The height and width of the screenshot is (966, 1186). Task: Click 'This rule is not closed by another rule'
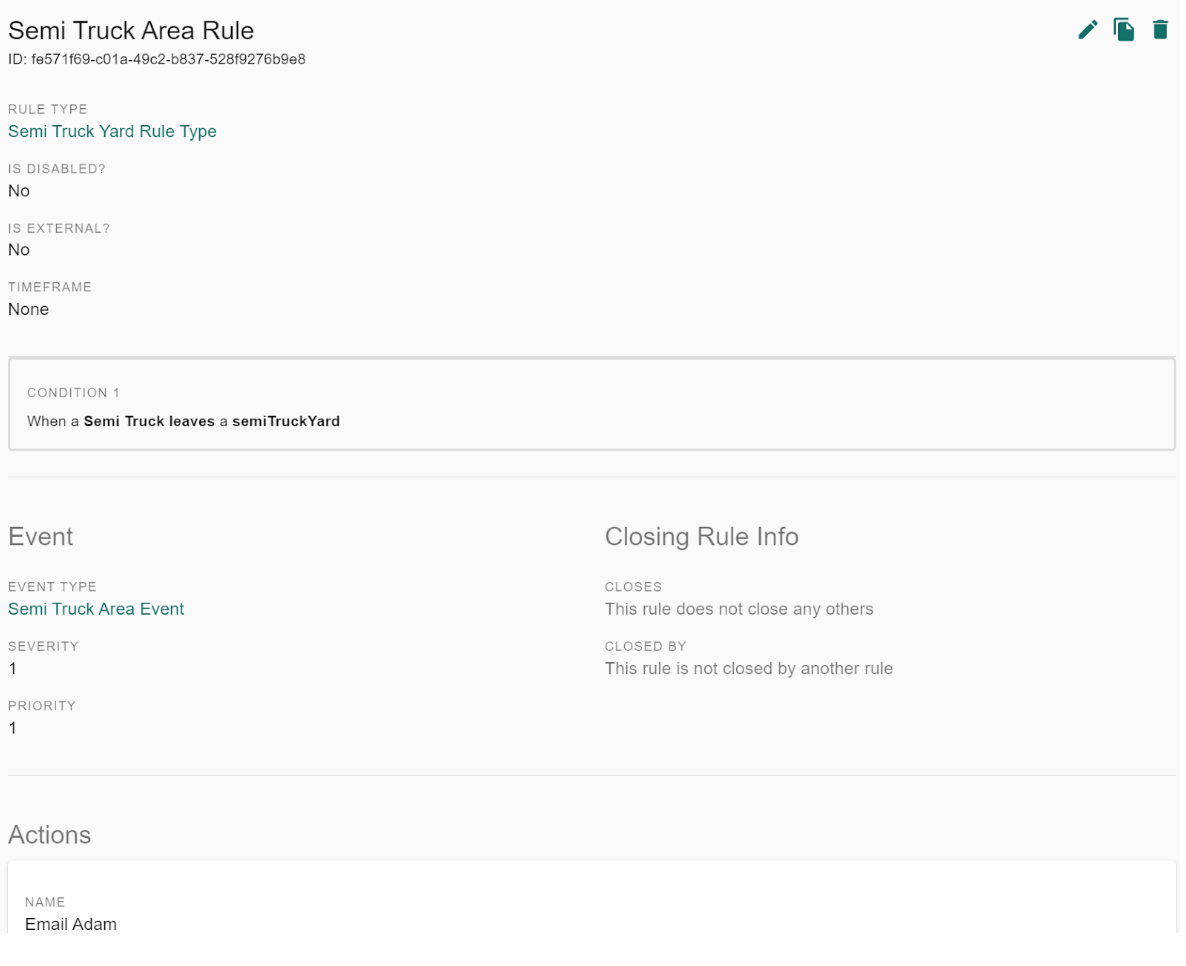click(748, 668)
